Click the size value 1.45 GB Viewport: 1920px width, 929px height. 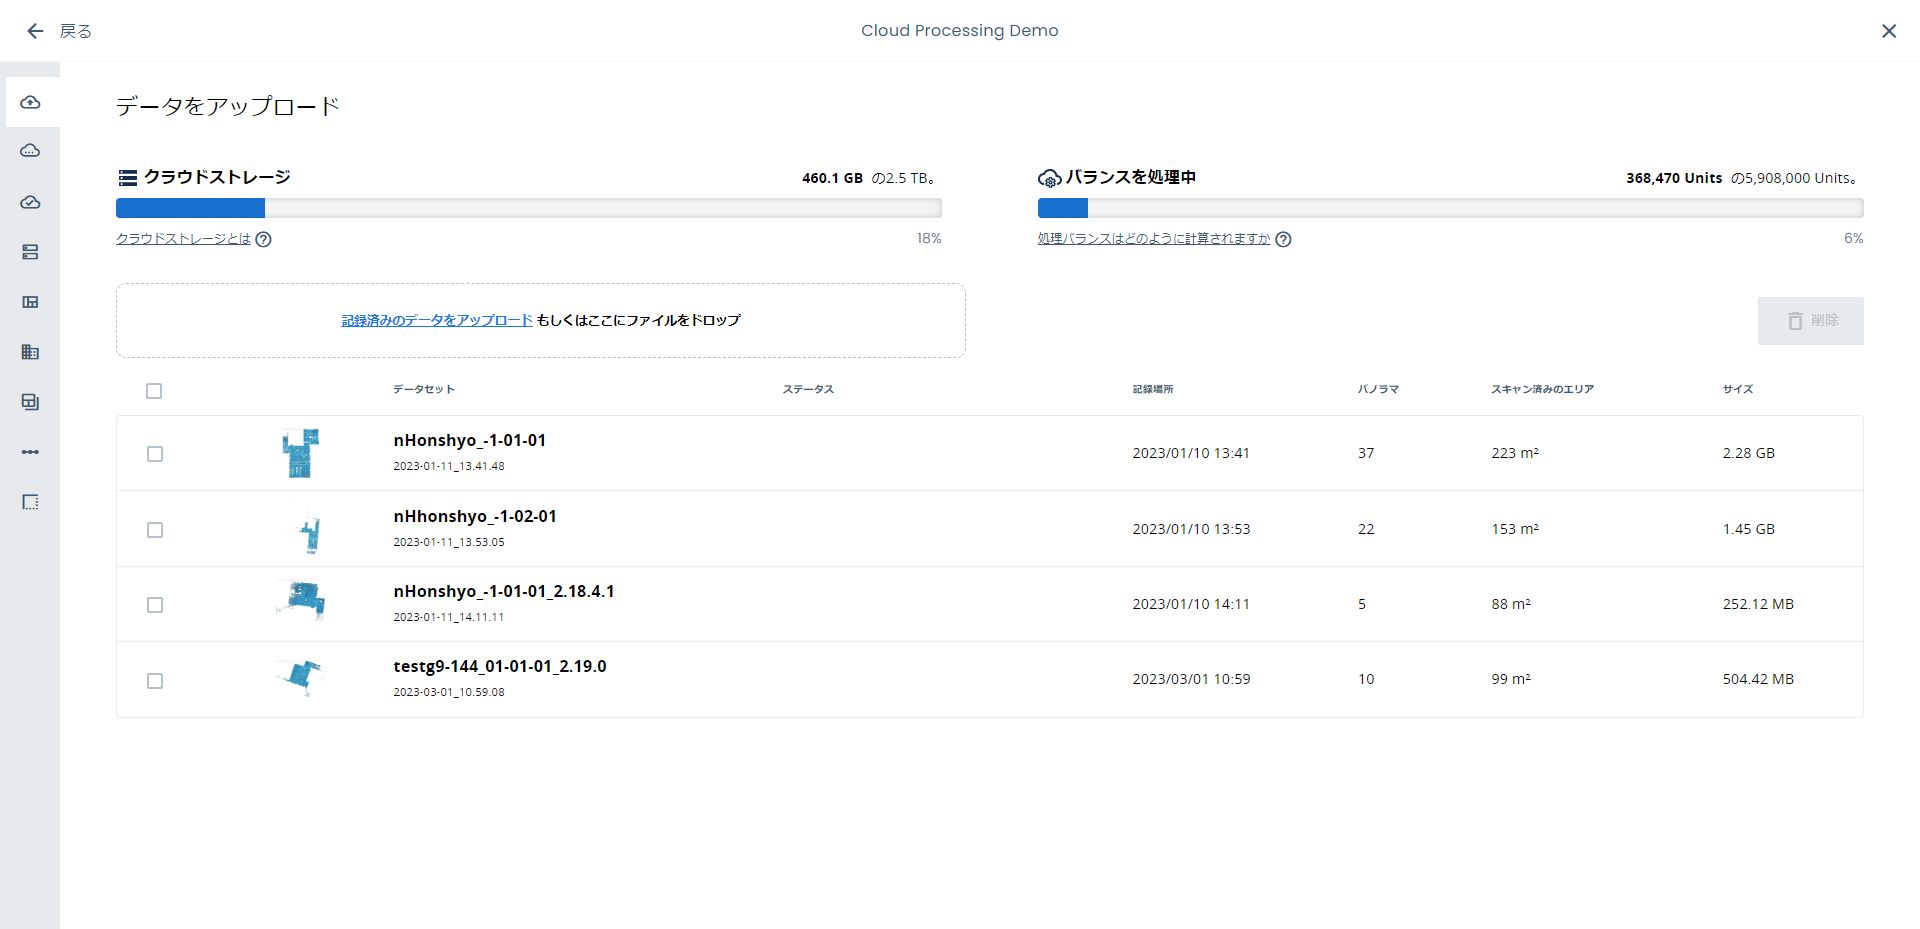1749,529
